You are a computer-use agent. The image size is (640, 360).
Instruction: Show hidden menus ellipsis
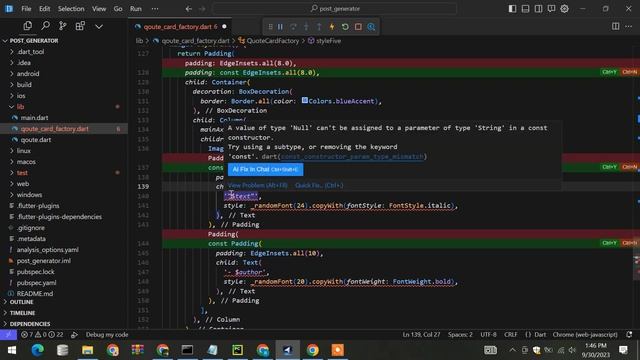(x=155, y=9)
